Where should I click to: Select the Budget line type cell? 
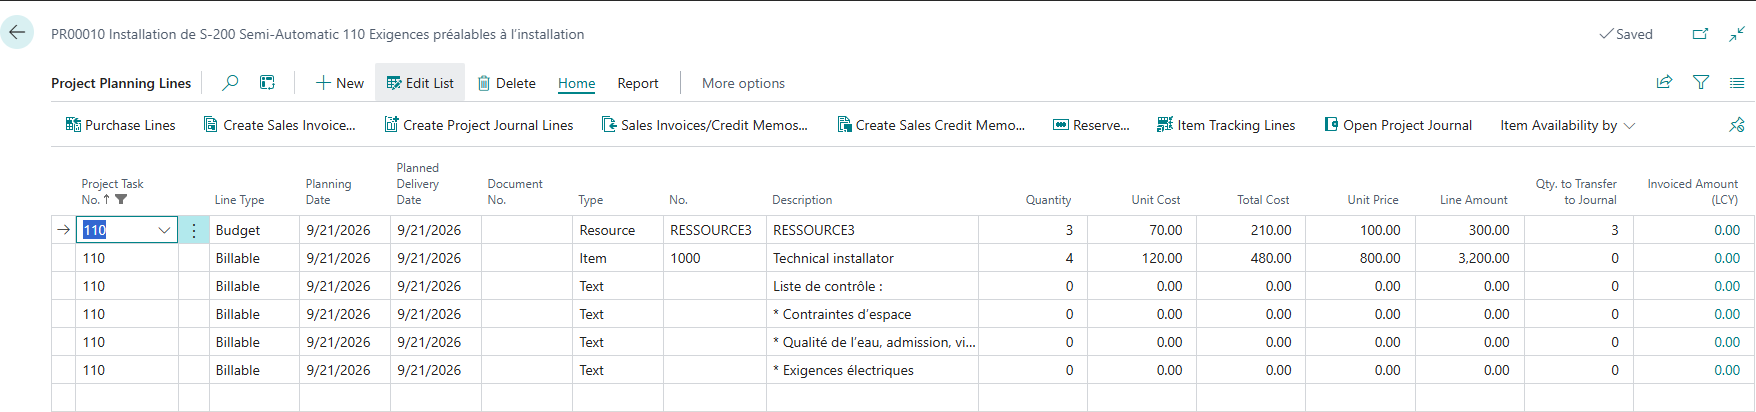(x=254, y=230)
